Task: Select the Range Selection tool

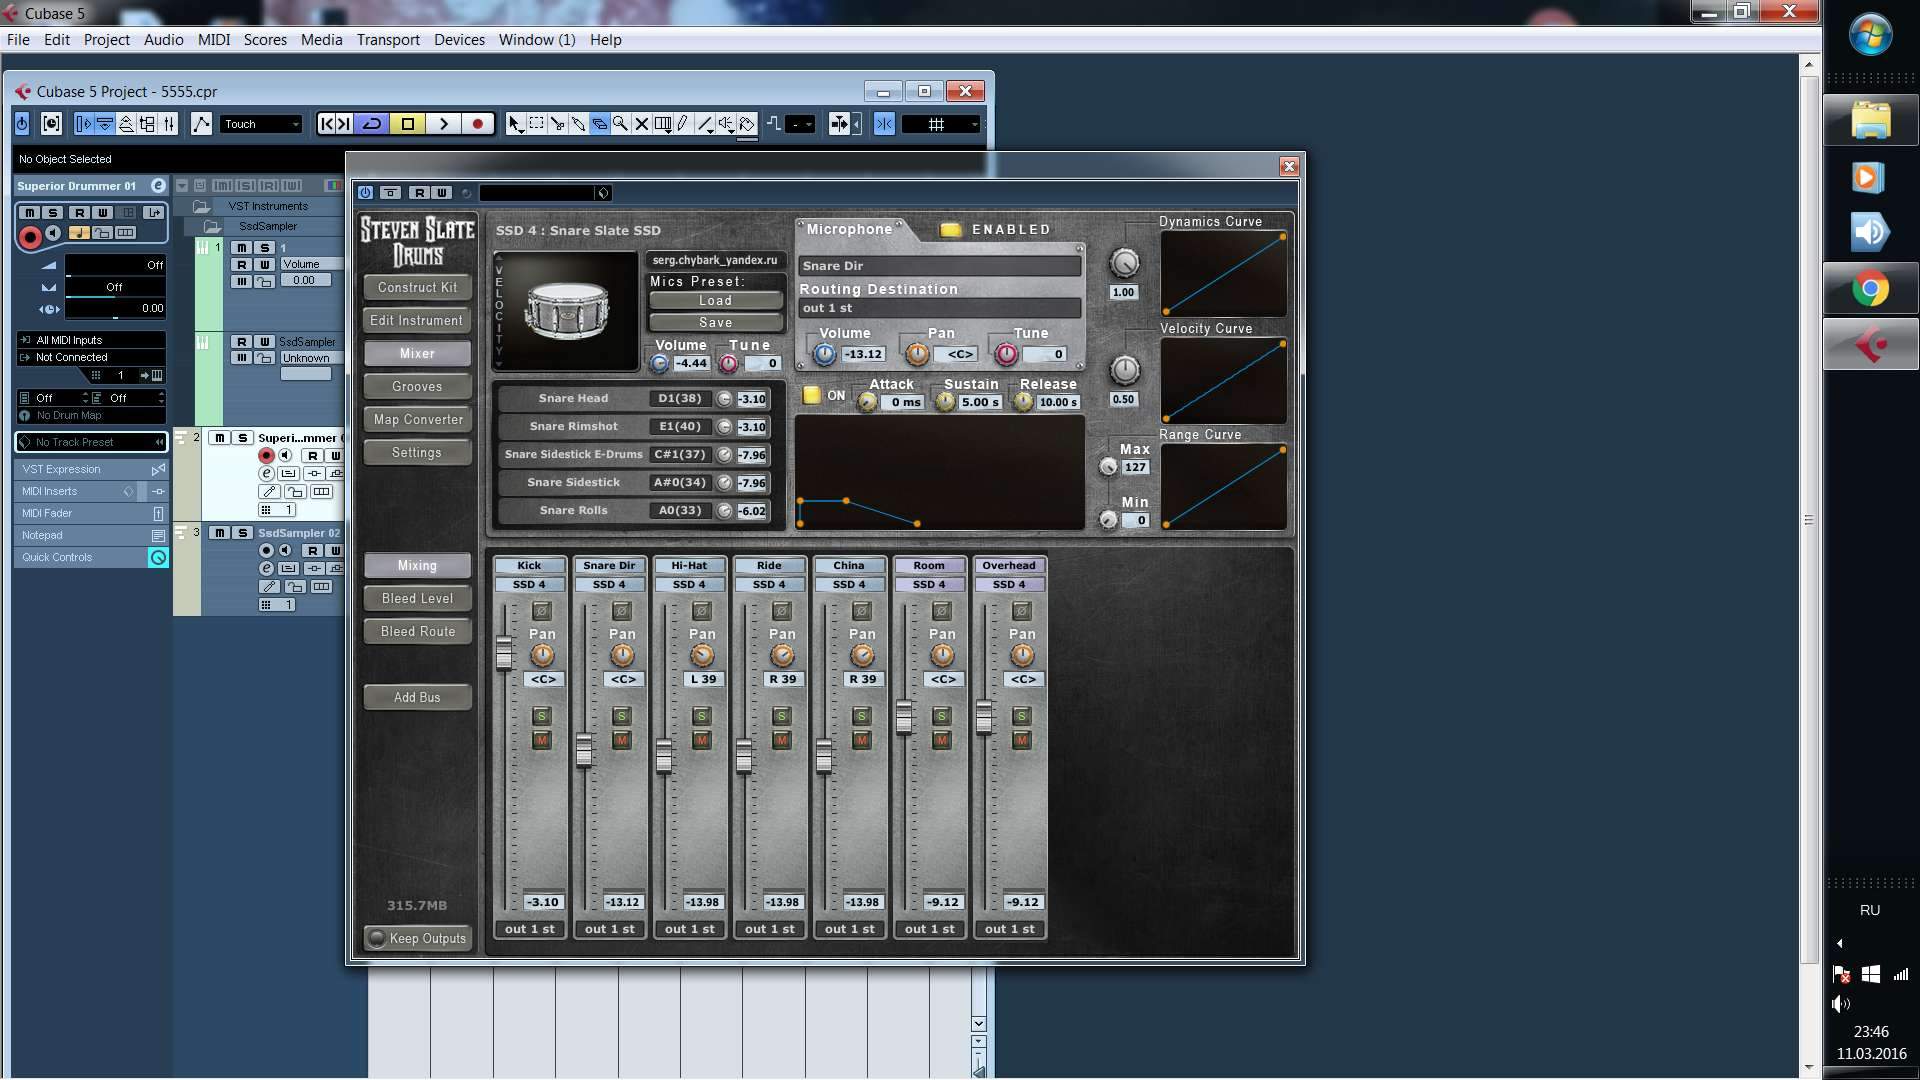Action: coord(536,124)
